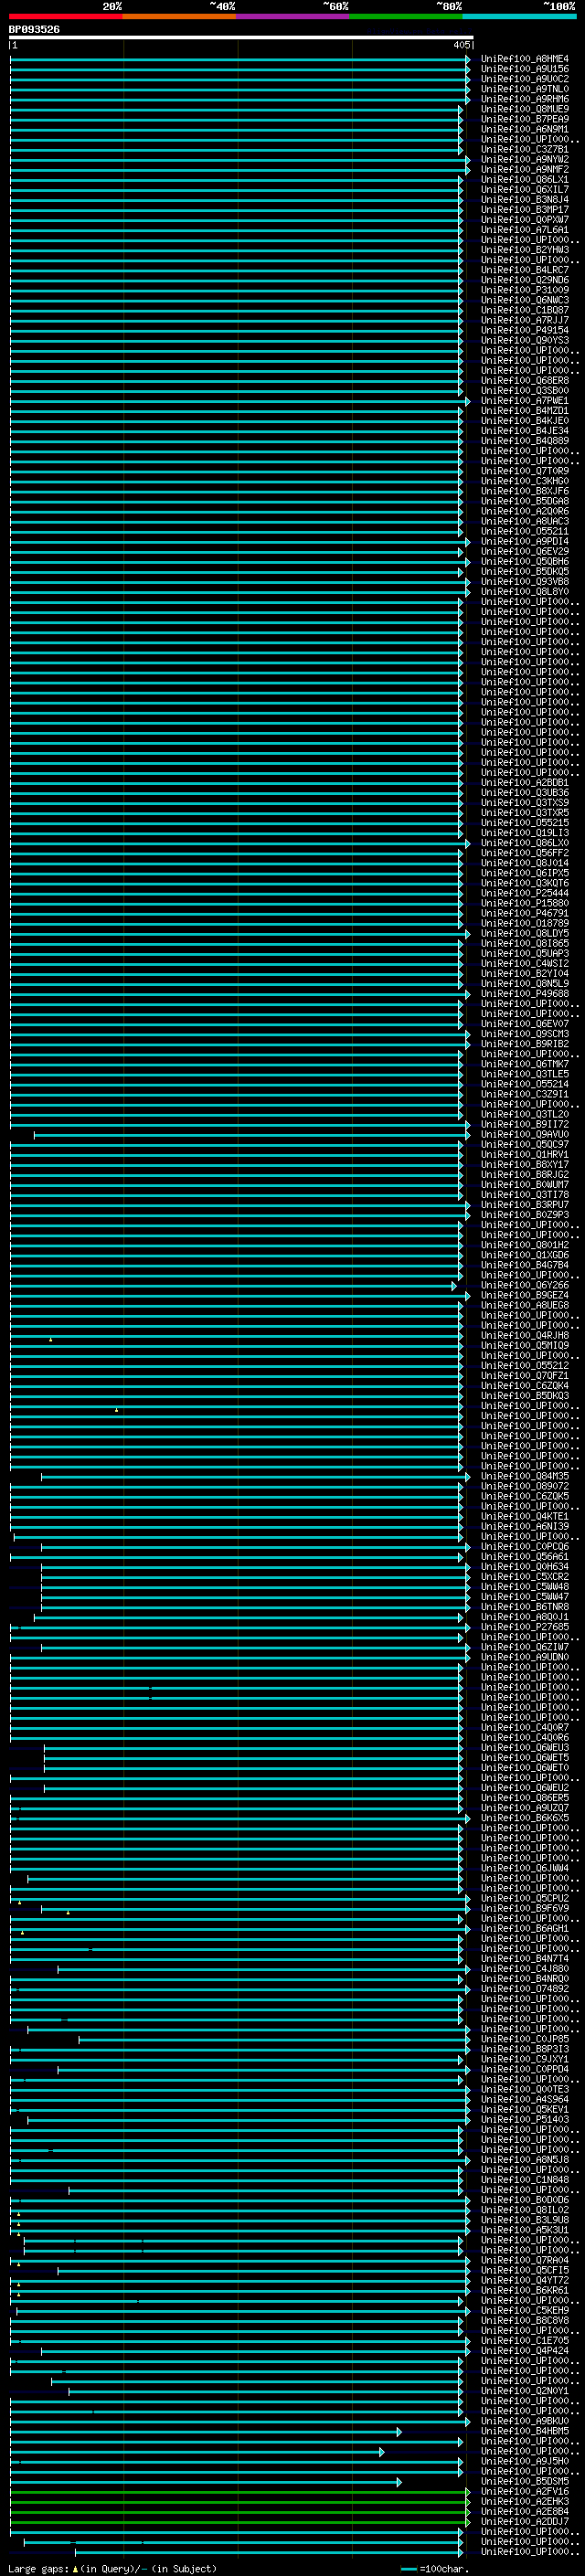Select hit label UniRef100_Q86LX0
The width and height of the screenshot is (585, 2576).
pyautogui.click(x=524, y=843)
